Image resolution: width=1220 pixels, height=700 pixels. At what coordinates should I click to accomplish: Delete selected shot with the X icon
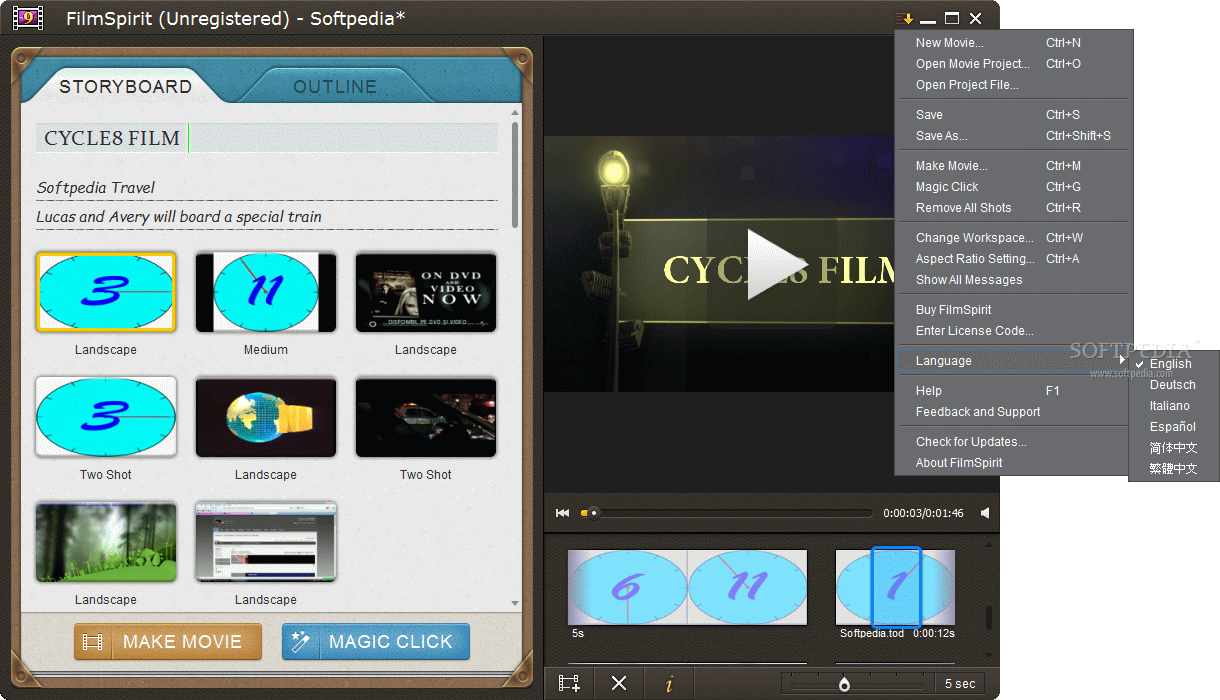click(619, 684)
